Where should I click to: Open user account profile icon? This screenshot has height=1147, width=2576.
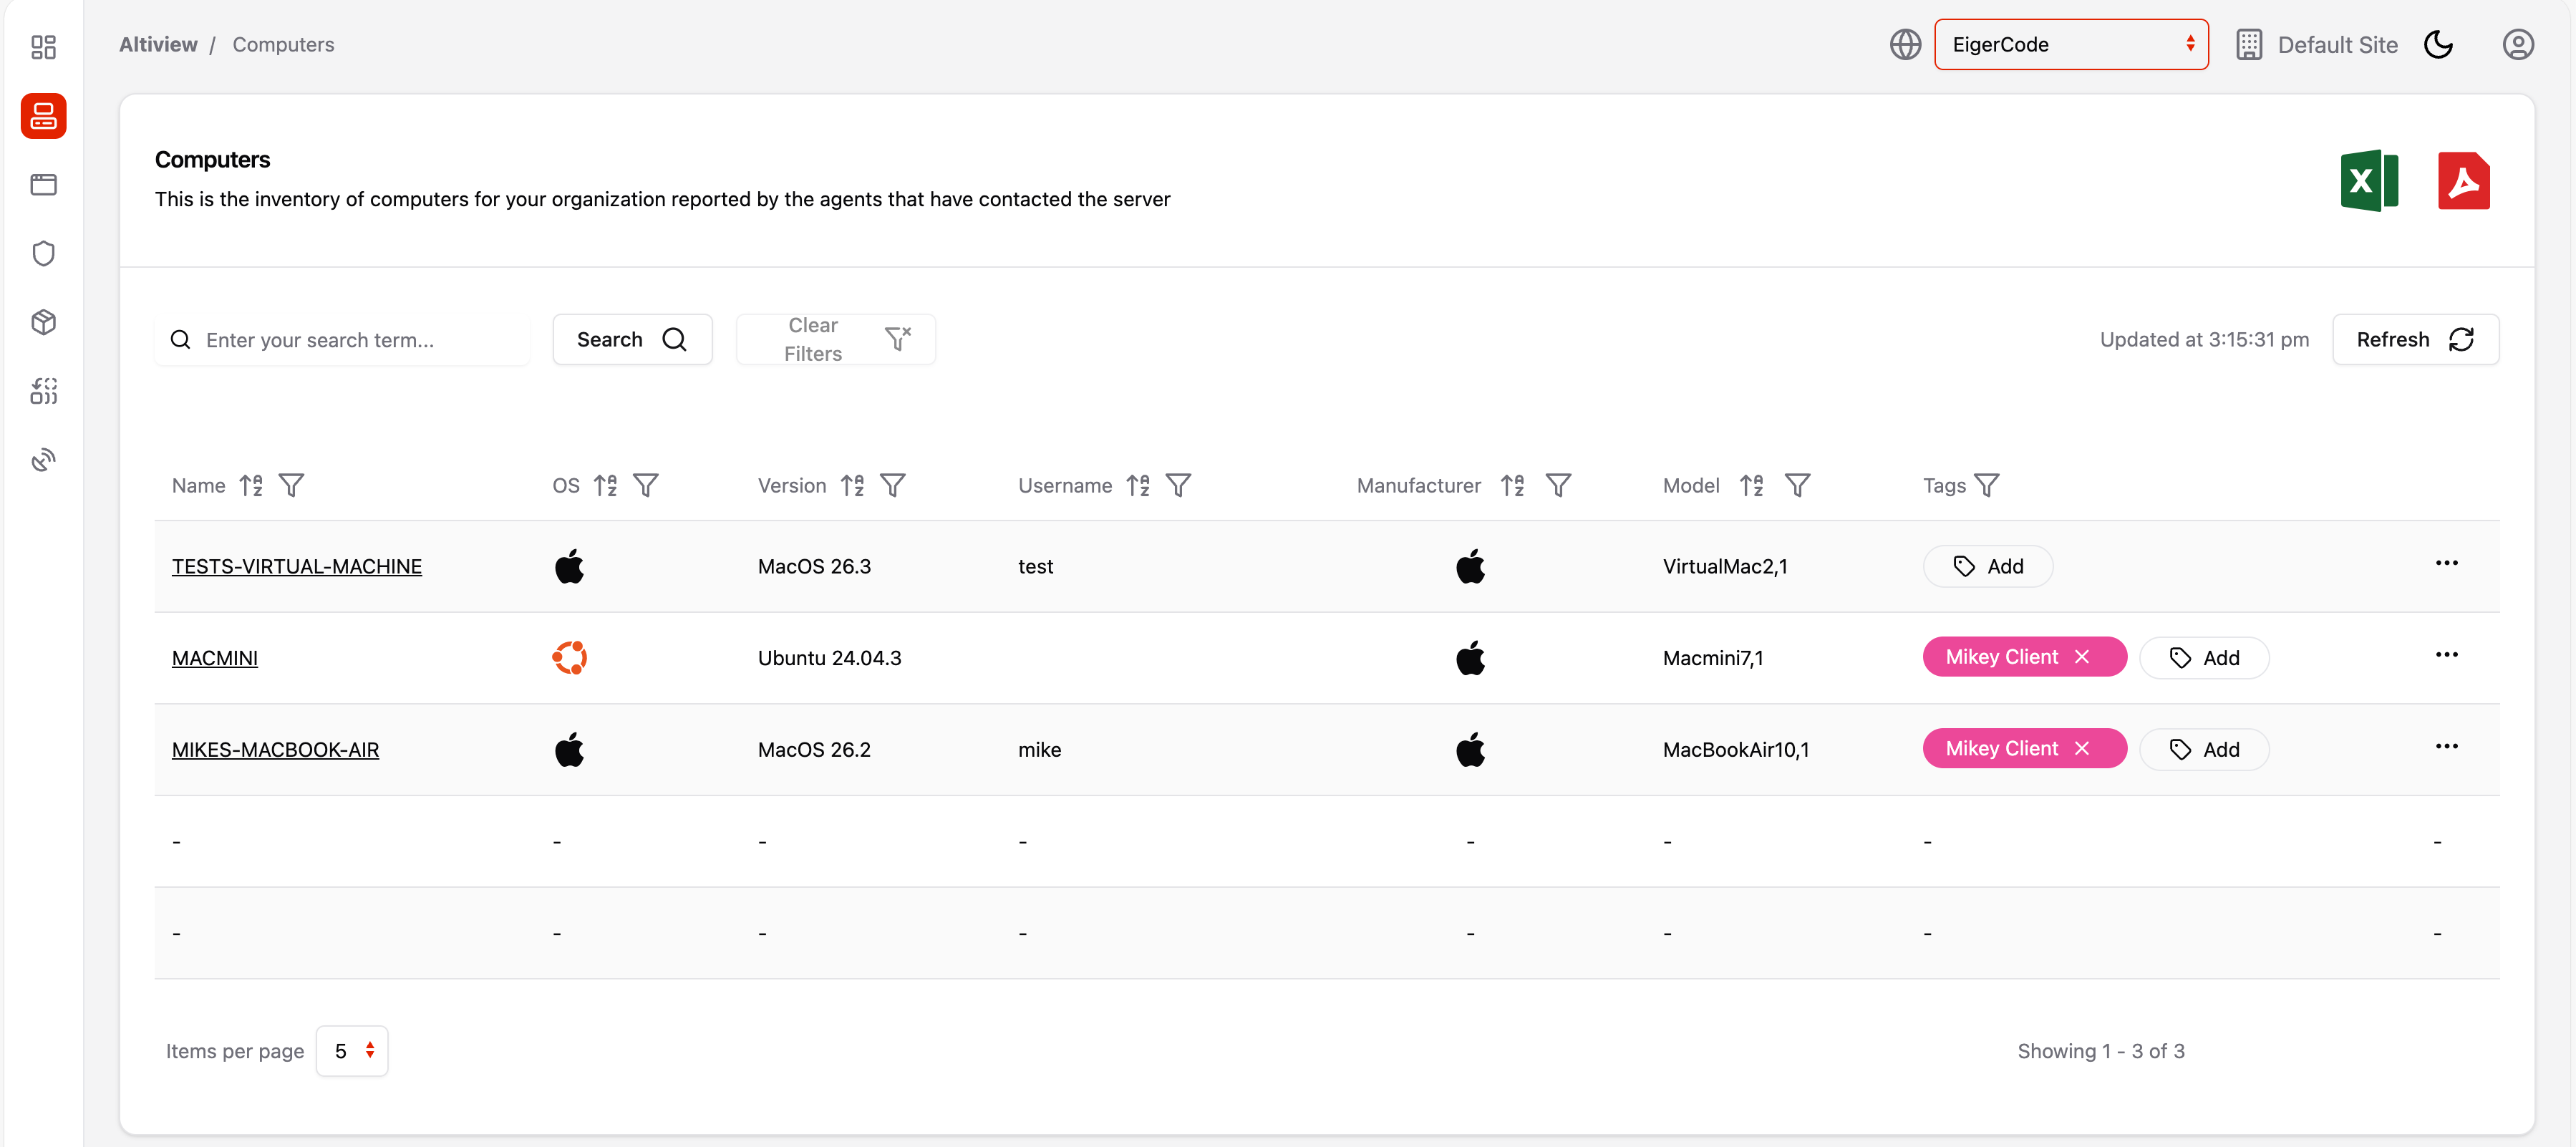2517,45
